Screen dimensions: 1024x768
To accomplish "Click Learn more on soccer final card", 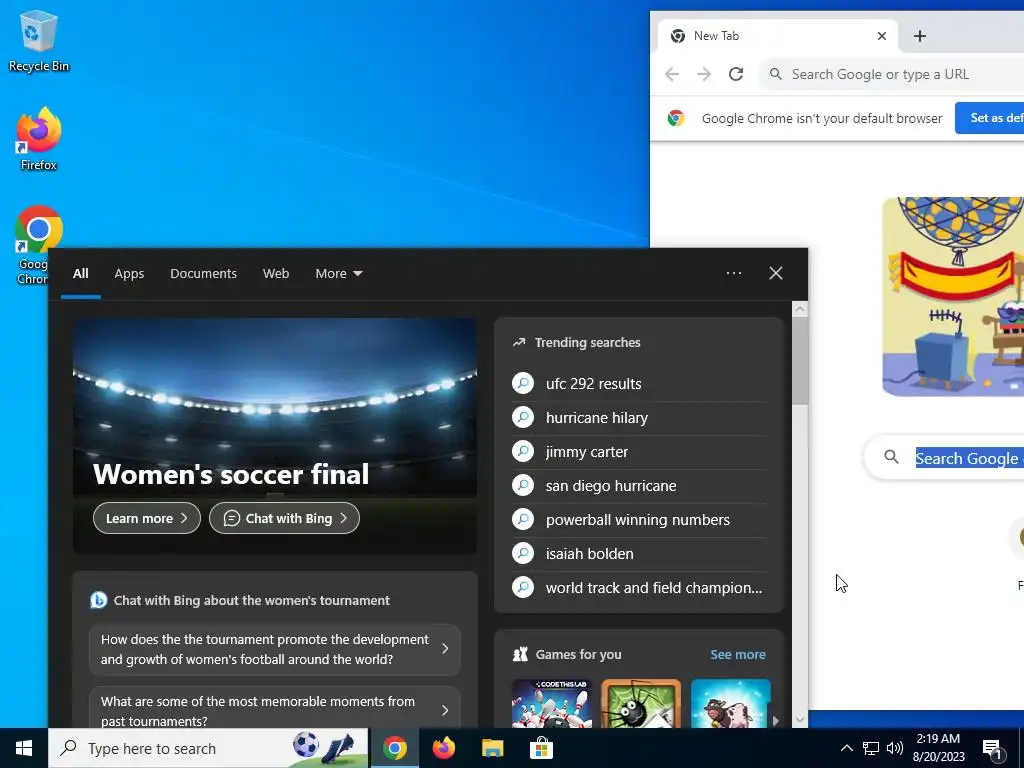I will pyautogui.click(x=147, y=518).
